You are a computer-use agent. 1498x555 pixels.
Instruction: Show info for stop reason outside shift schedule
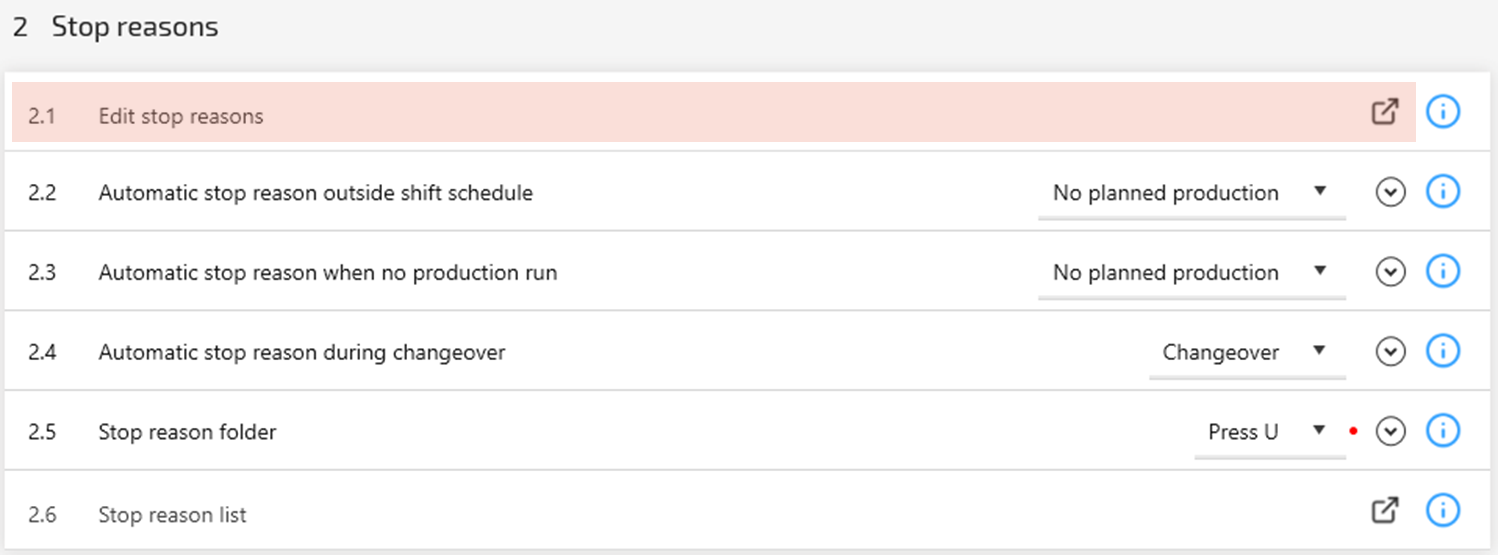point(1442,192)
